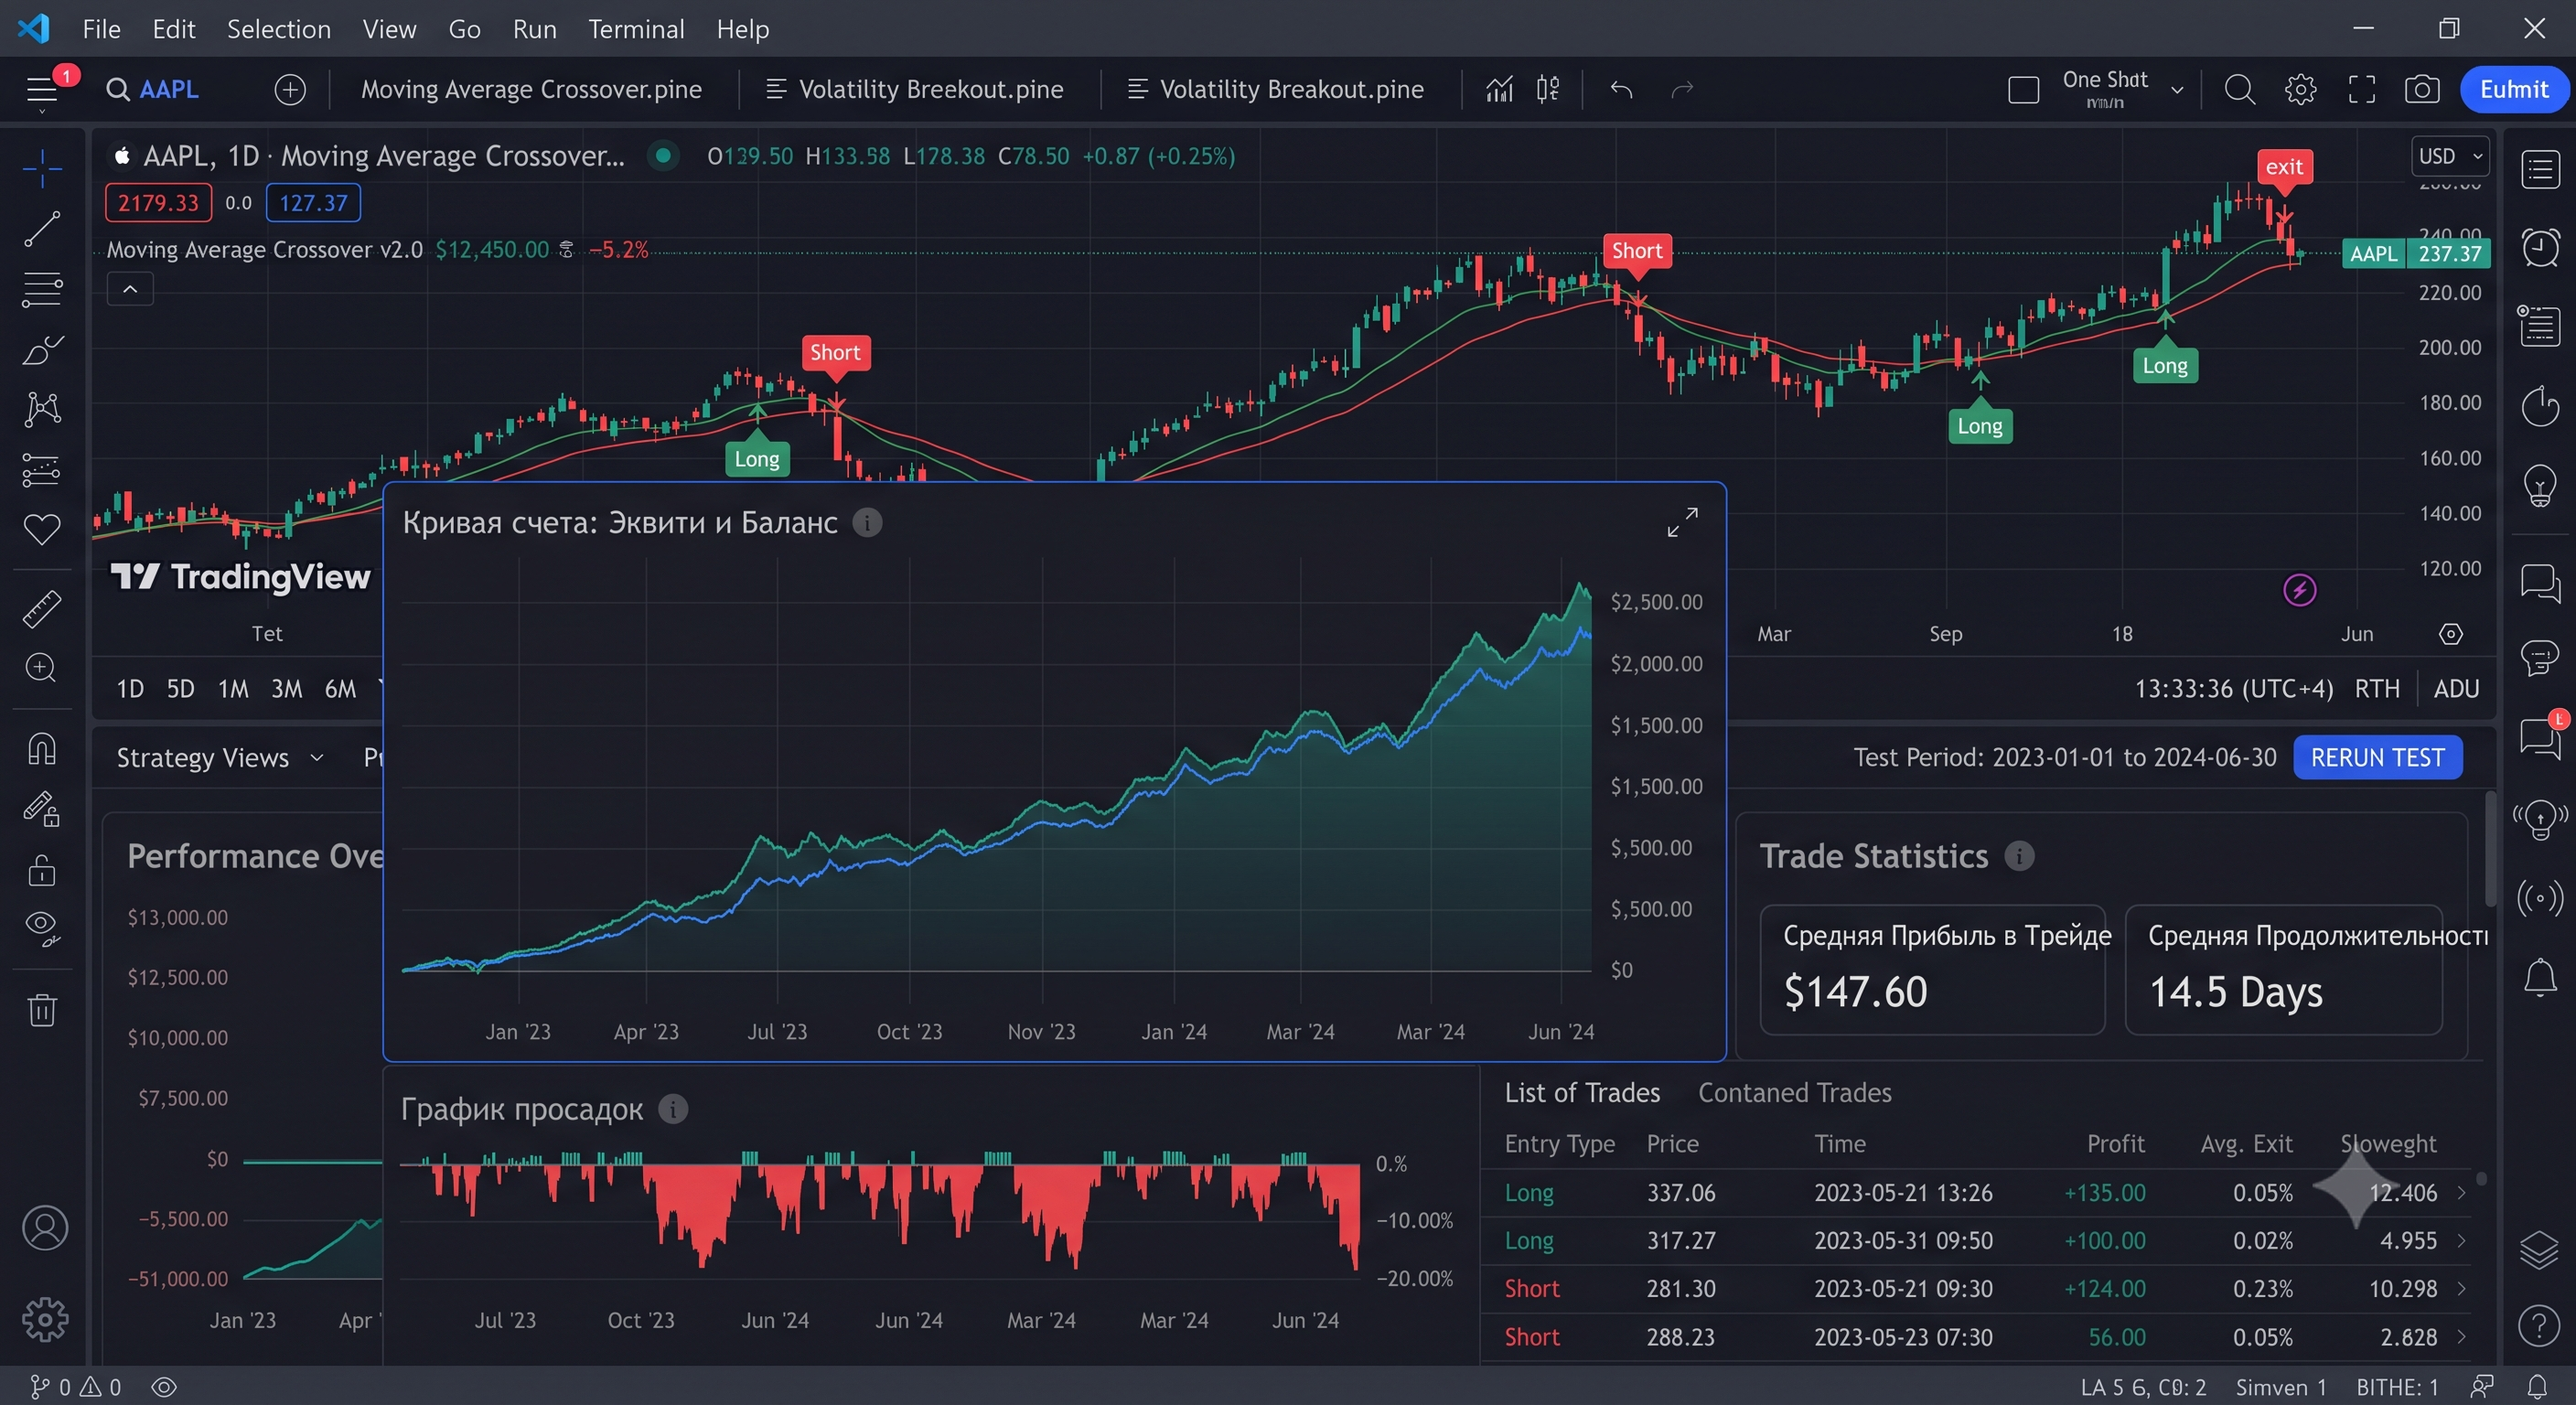
Task: Open the File menu
Action: pyautogui.click(x=101, y=29)
